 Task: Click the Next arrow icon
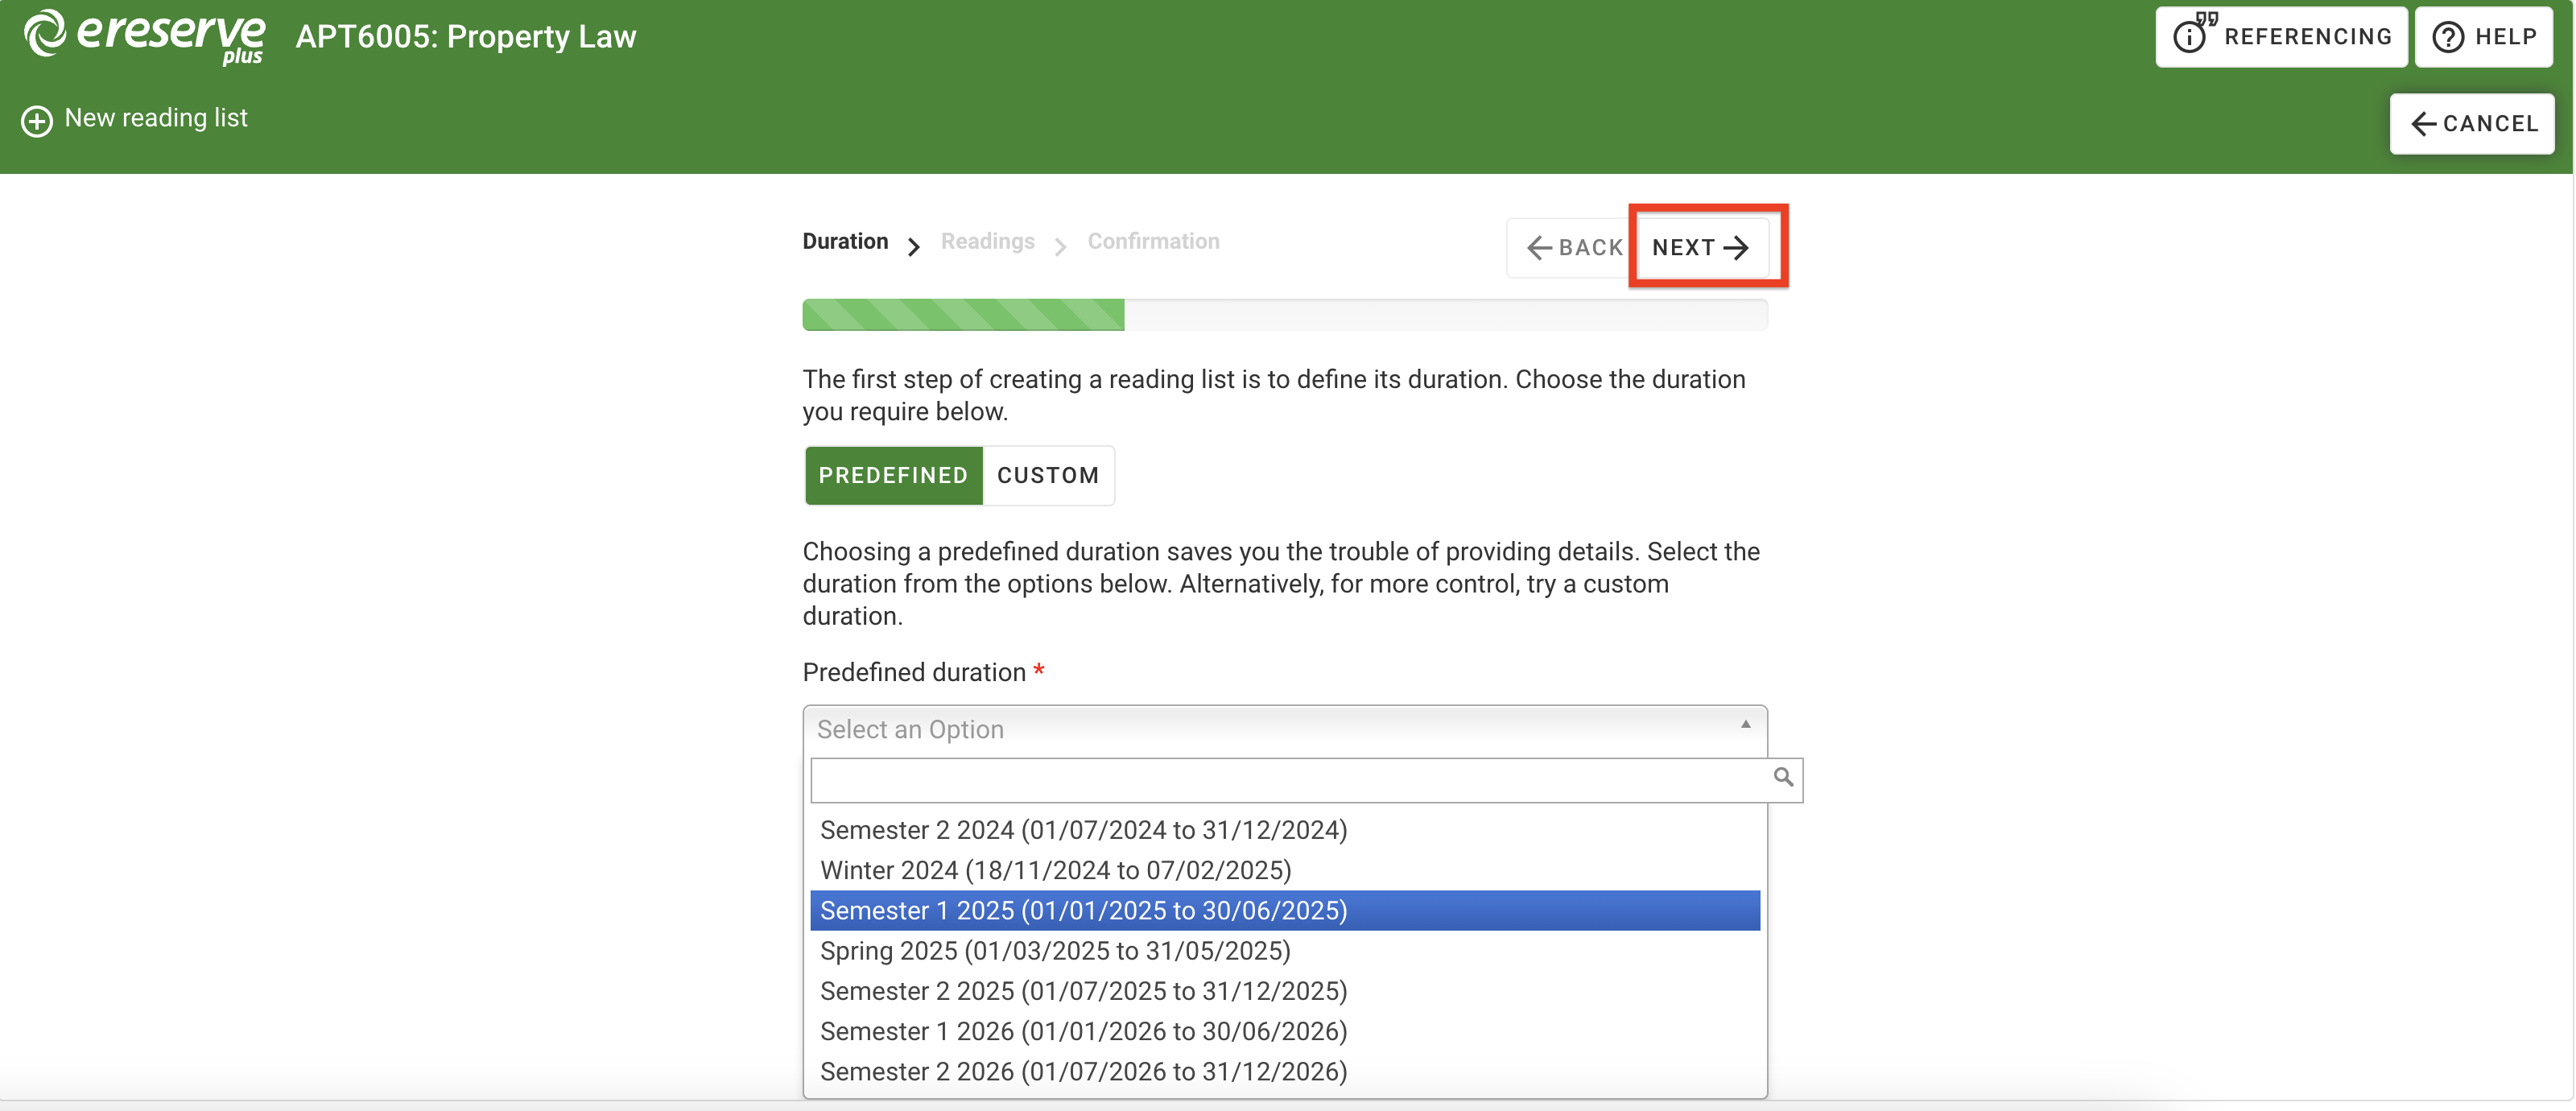(x=1736, y=248)
